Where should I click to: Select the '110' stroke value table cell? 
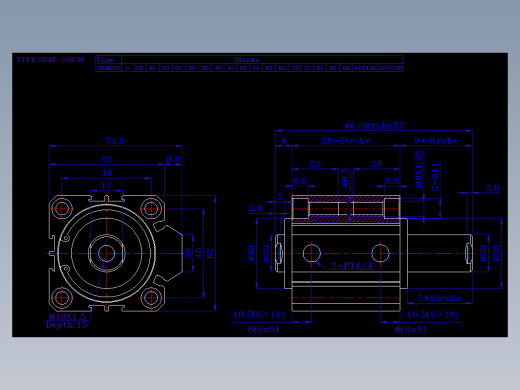tap(371, 68)
